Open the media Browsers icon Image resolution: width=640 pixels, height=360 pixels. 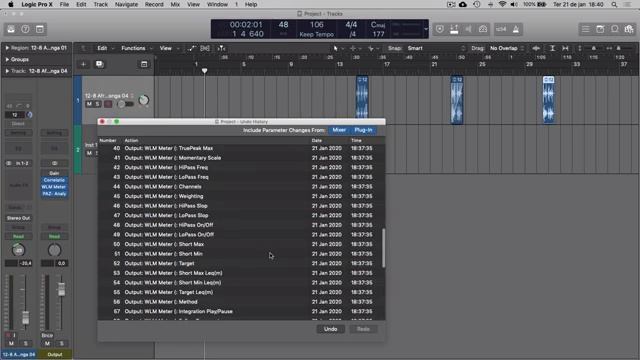629,29
